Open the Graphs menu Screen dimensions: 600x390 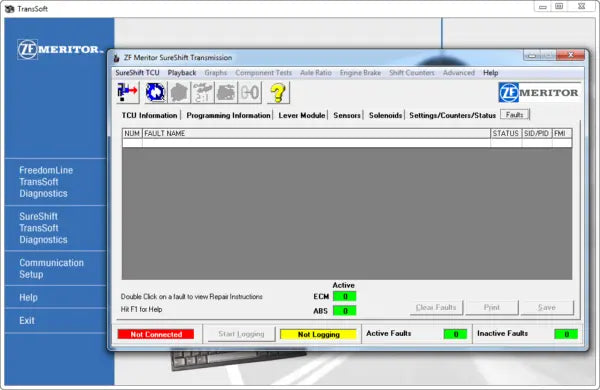click(x=215, y=73)
